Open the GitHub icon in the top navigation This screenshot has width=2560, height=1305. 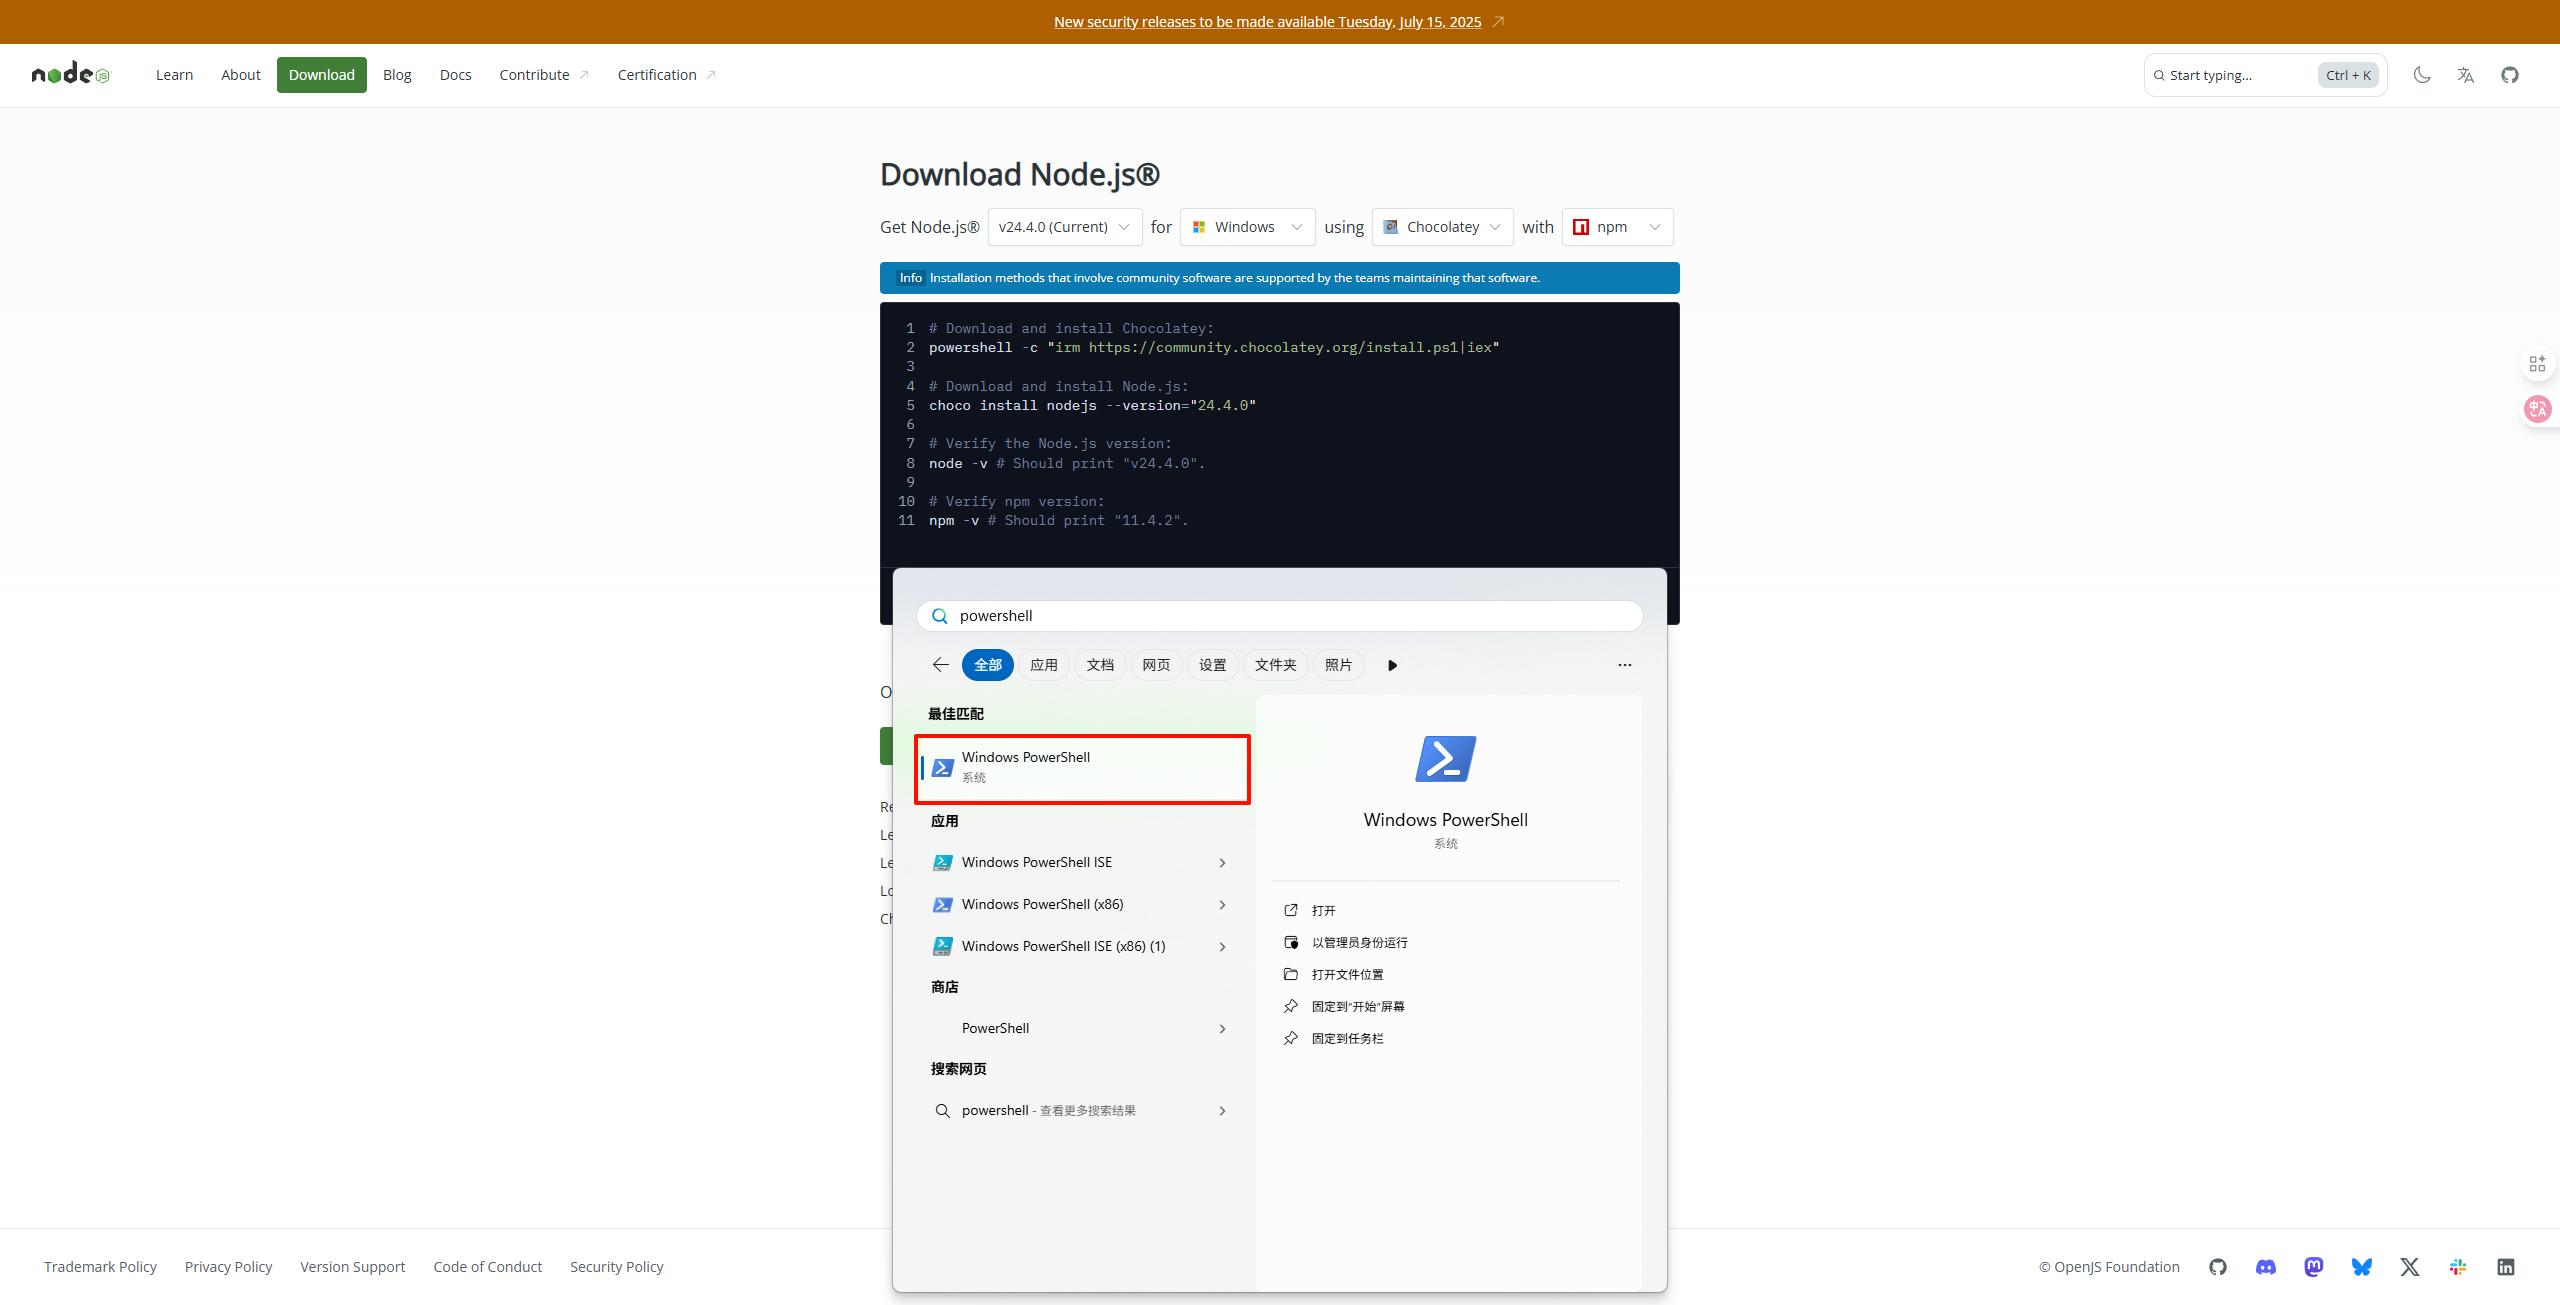[2510, 75]
